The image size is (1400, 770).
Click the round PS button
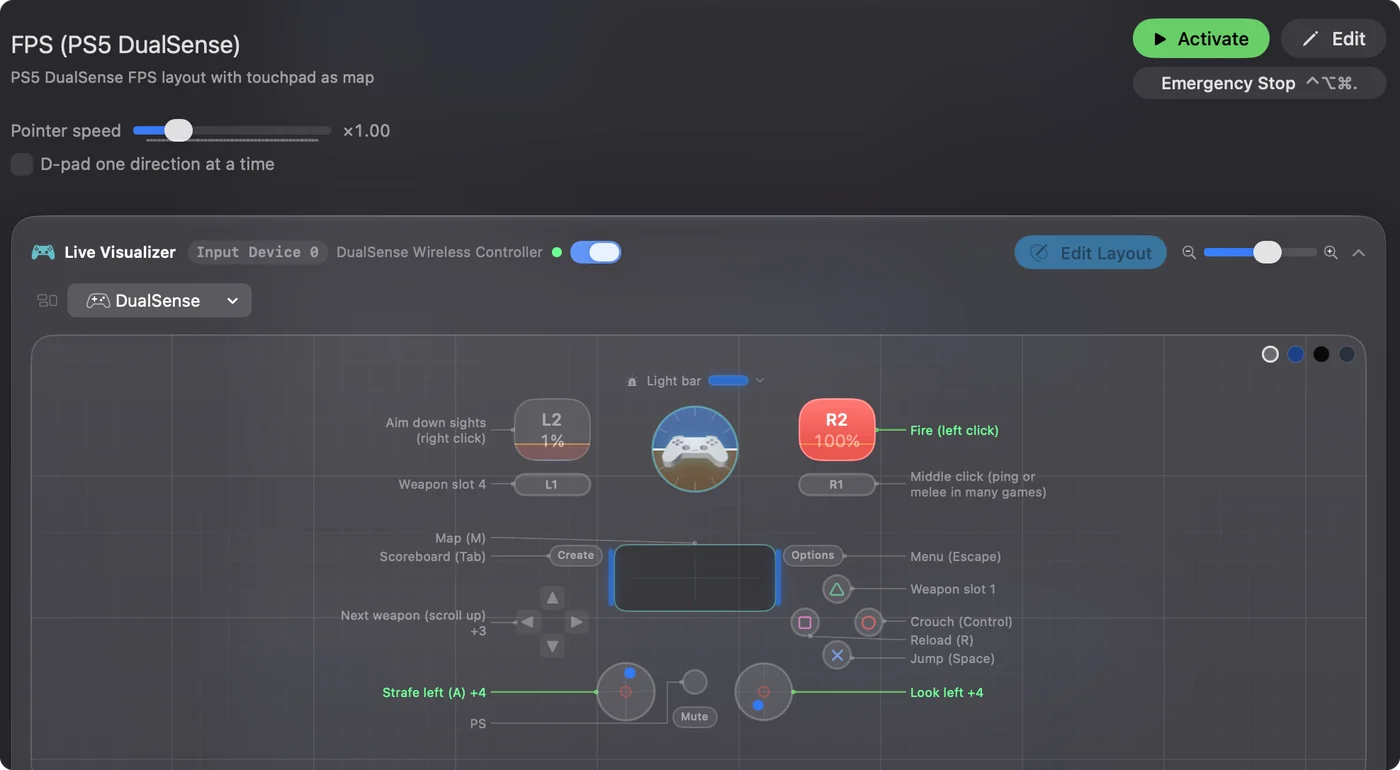[x=695, y=682]
